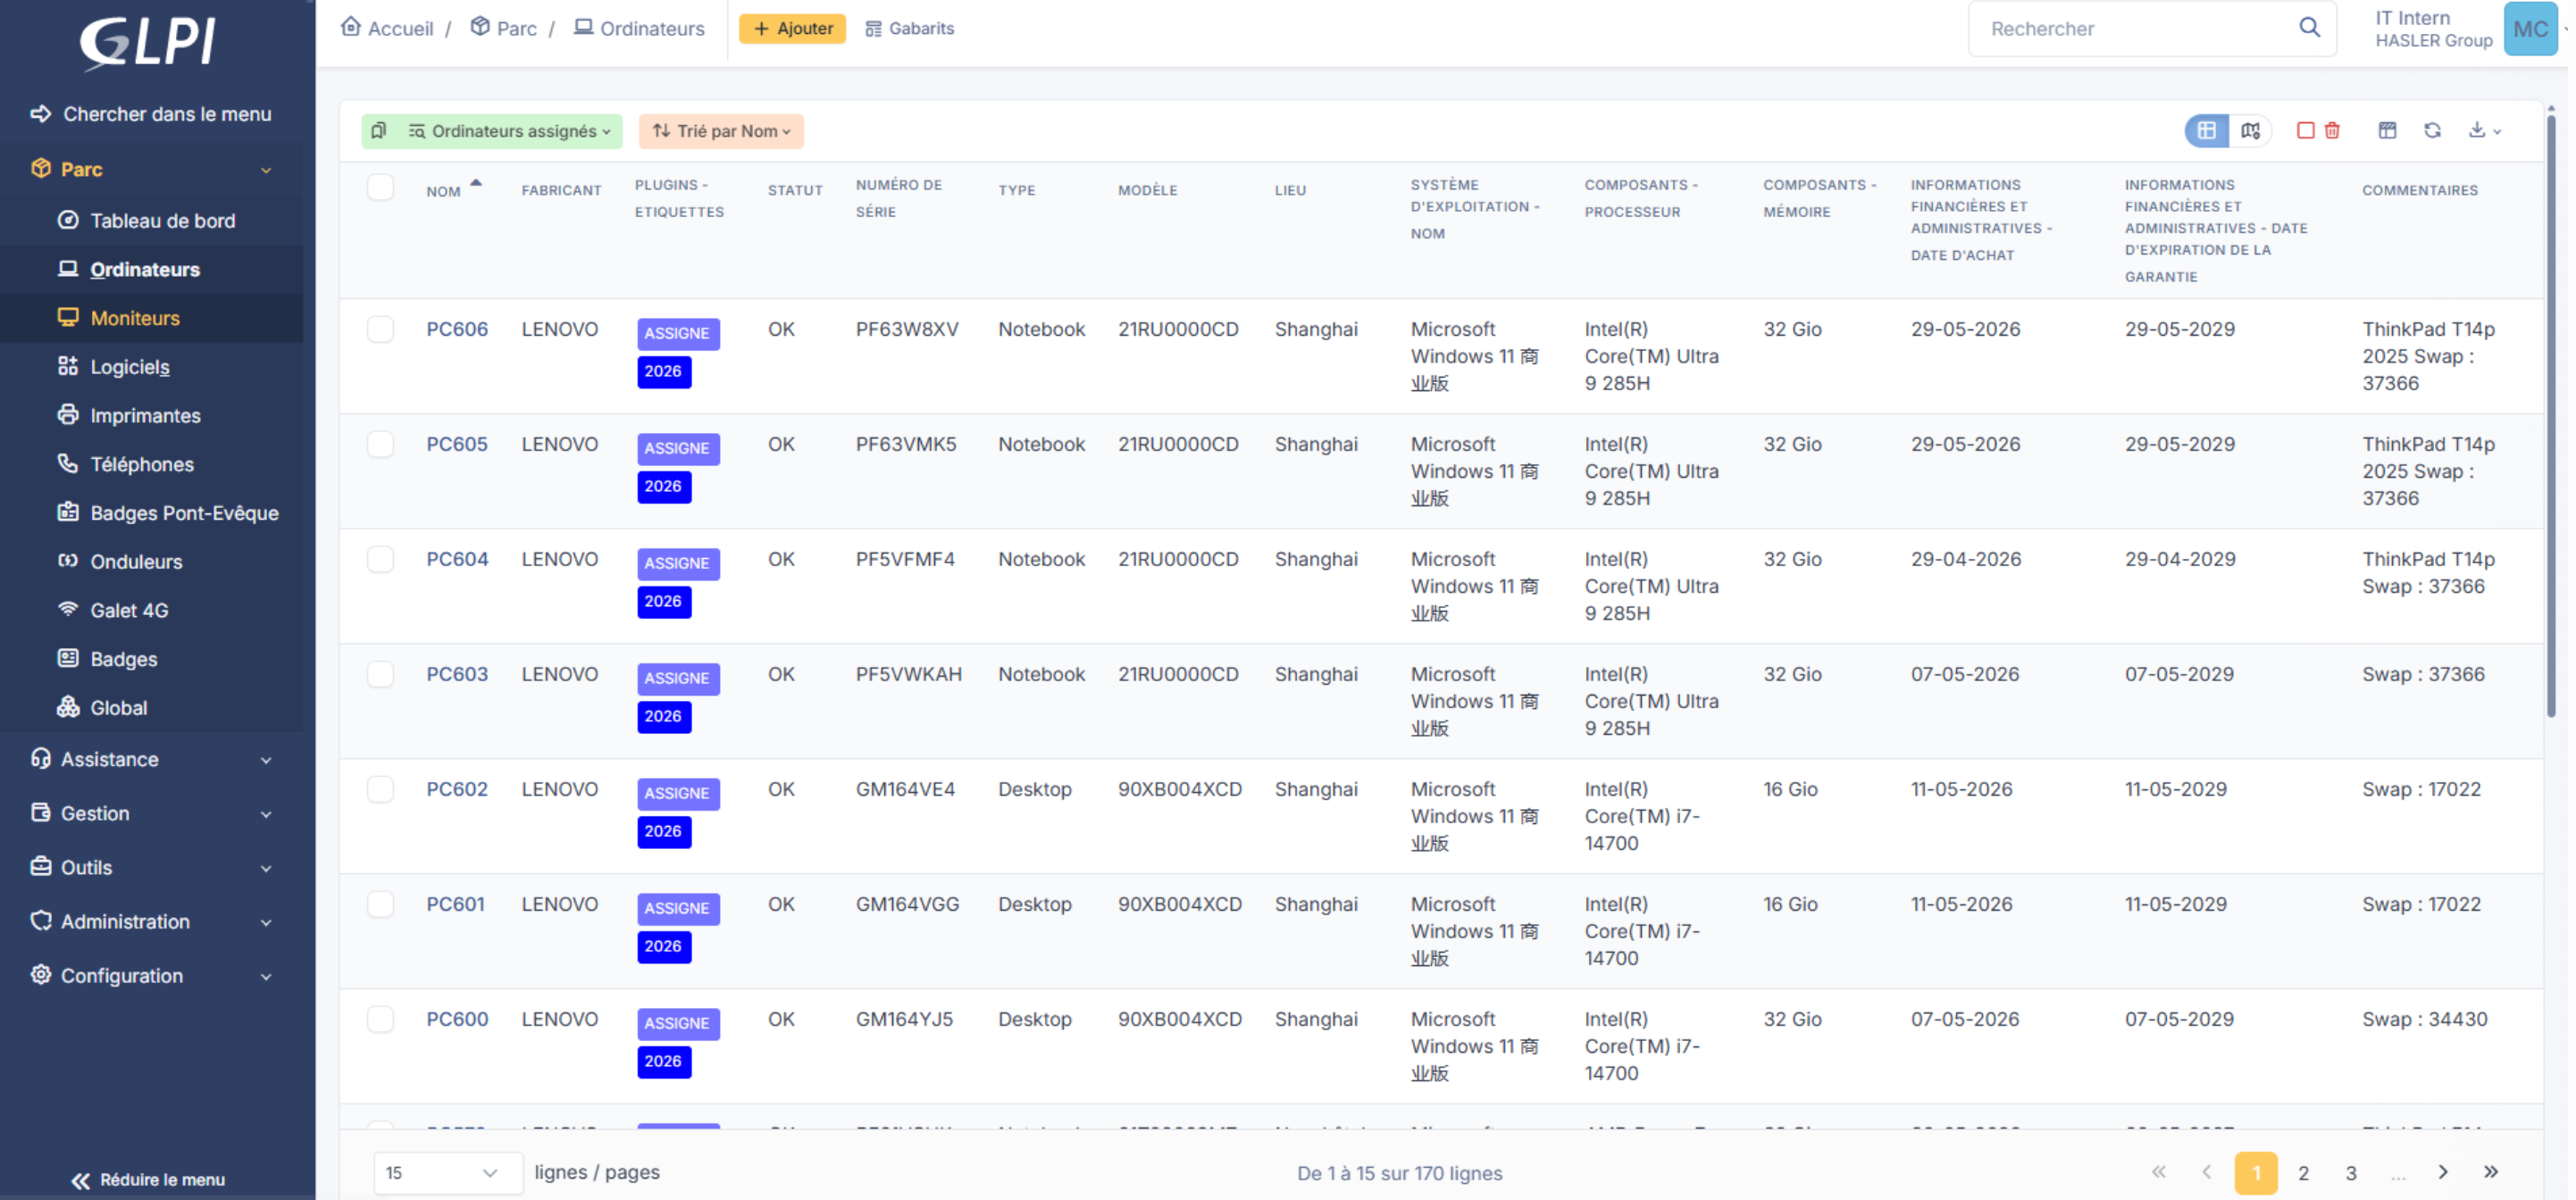This screenshot has width=2576, height=1200.
Task: Open Logiciels in the sidebar
Action: tap(129, 367)
